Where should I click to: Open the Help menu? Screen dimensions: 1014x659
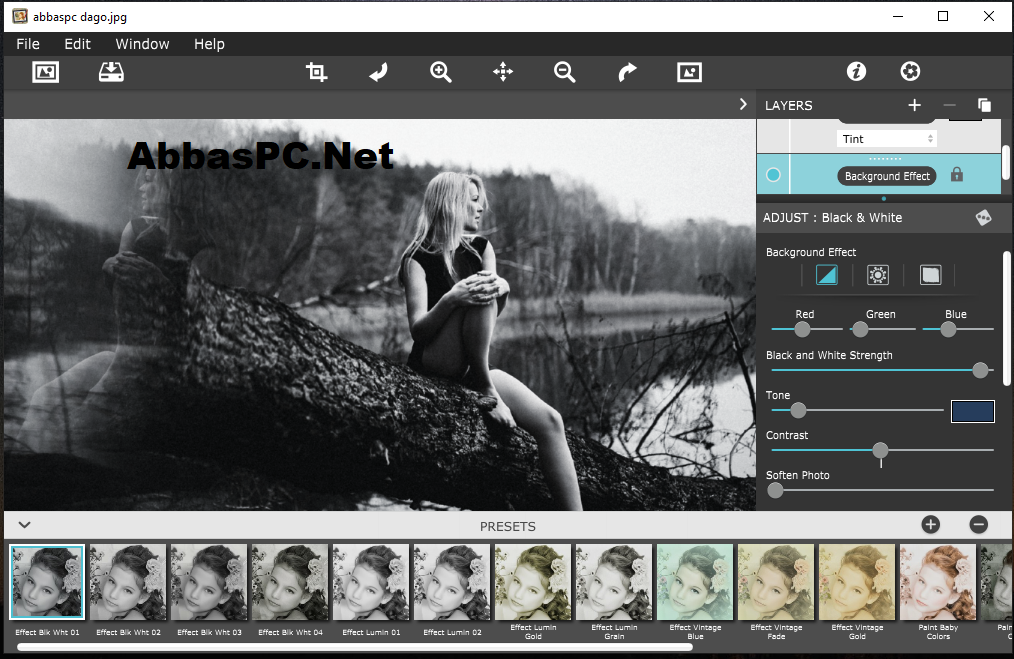tap(210, 44)
